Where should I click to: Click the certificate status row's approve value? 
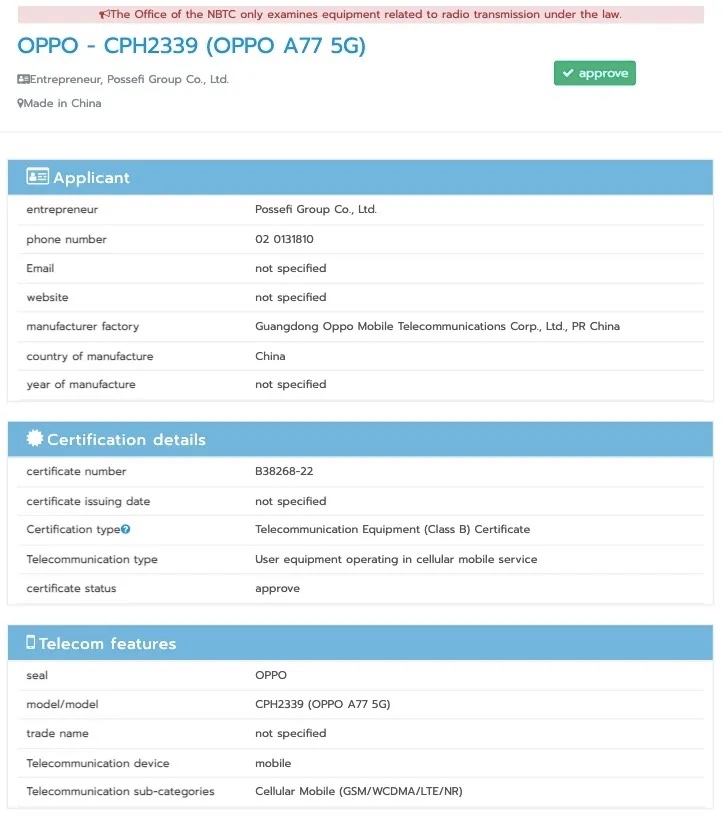pos(277,588)
